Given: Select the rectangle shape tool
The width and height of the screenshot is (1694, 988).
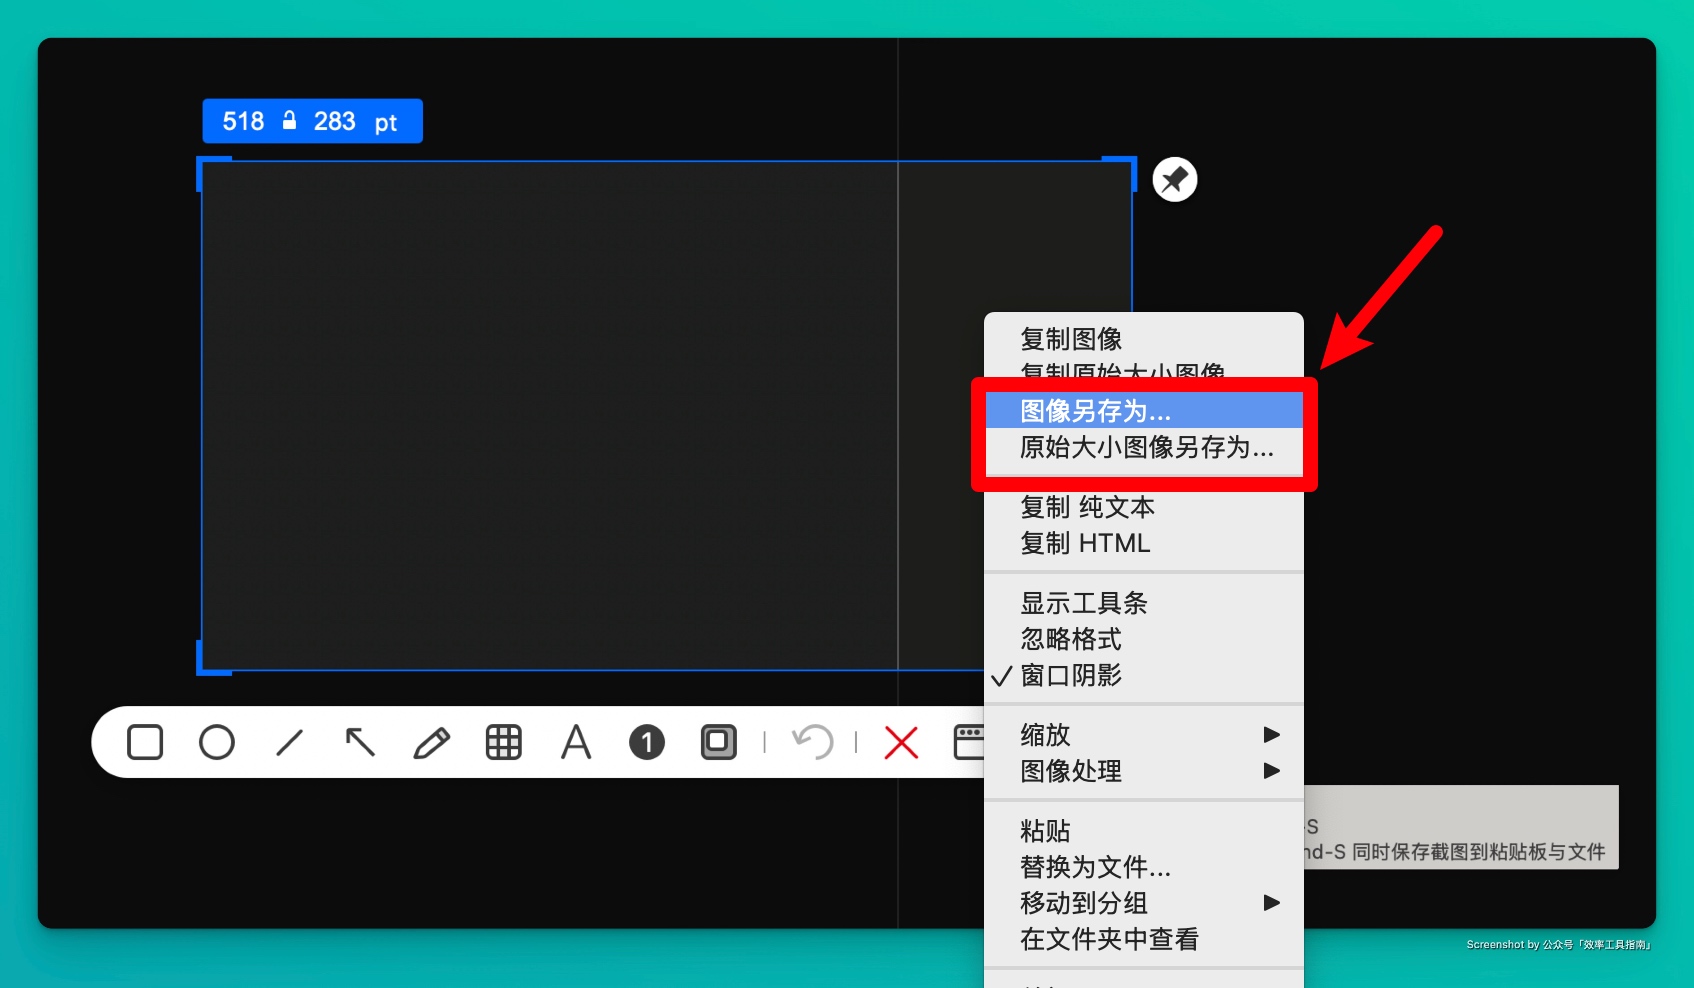Looking at the screenshot, I should point(145,742).
